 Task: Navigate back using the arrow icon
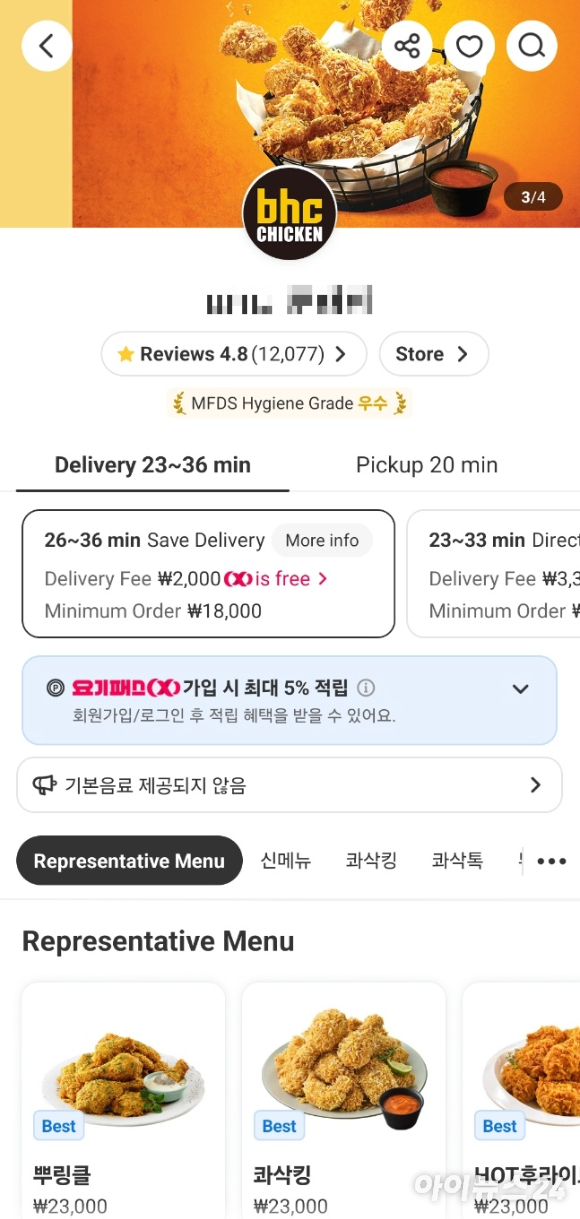point(46,45)
